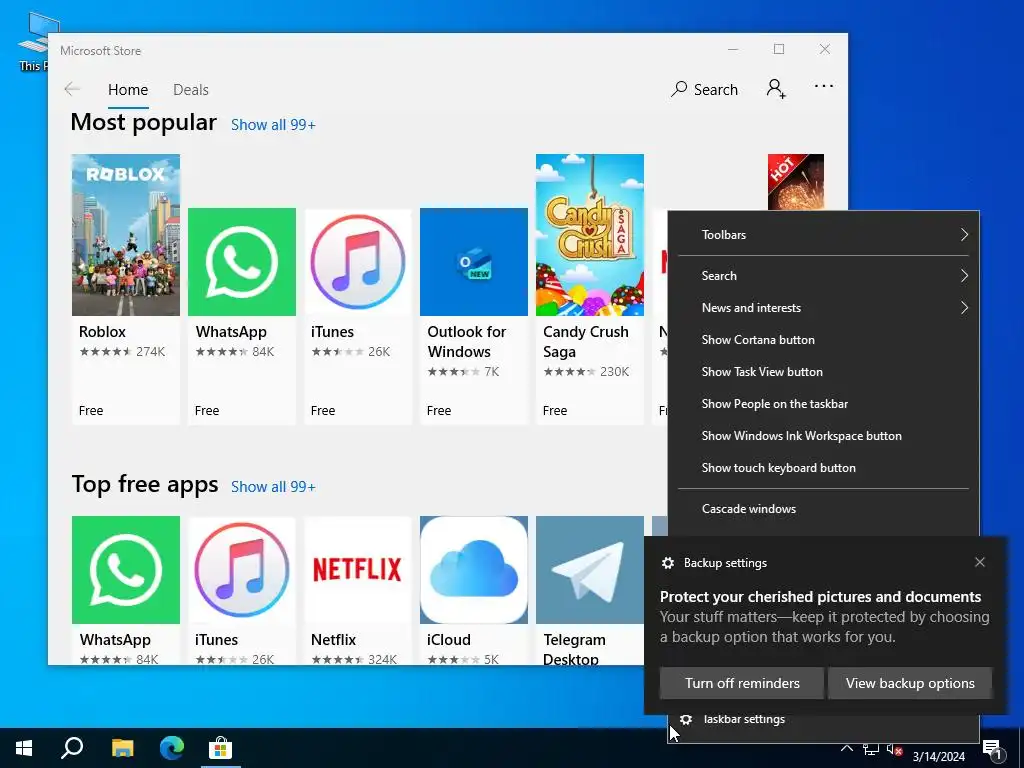
Task: Open the Windows Start menu
Action: pos(24,748)
